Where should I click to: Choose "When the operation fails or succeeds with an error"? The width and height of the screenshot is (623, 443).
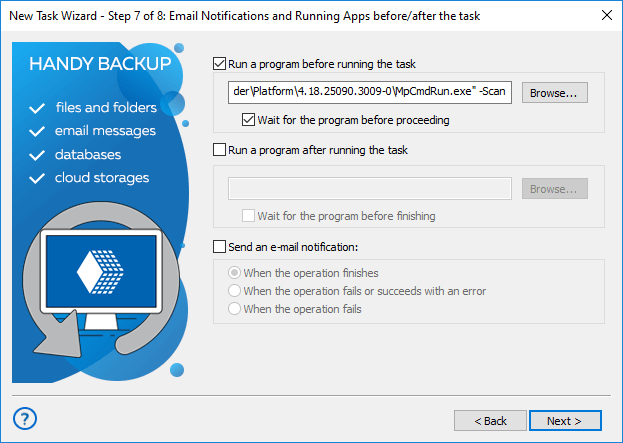click(235, 291)
